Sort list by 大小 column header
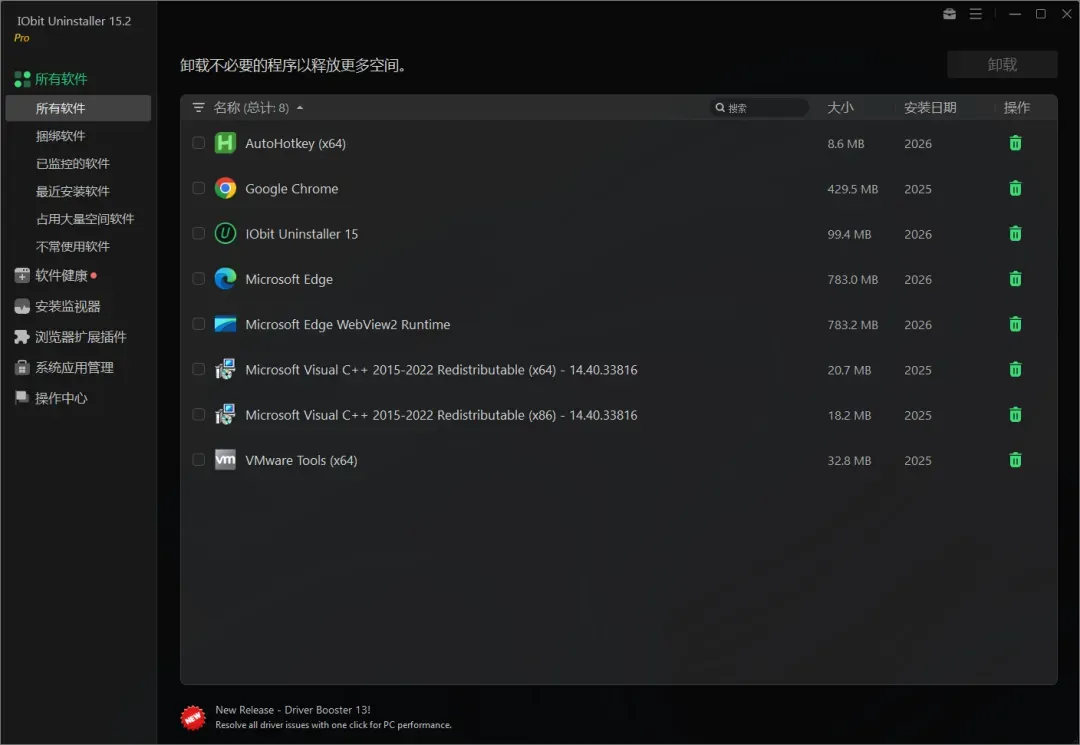Viewport: 1080px width, 745px height. pos(840,107)
